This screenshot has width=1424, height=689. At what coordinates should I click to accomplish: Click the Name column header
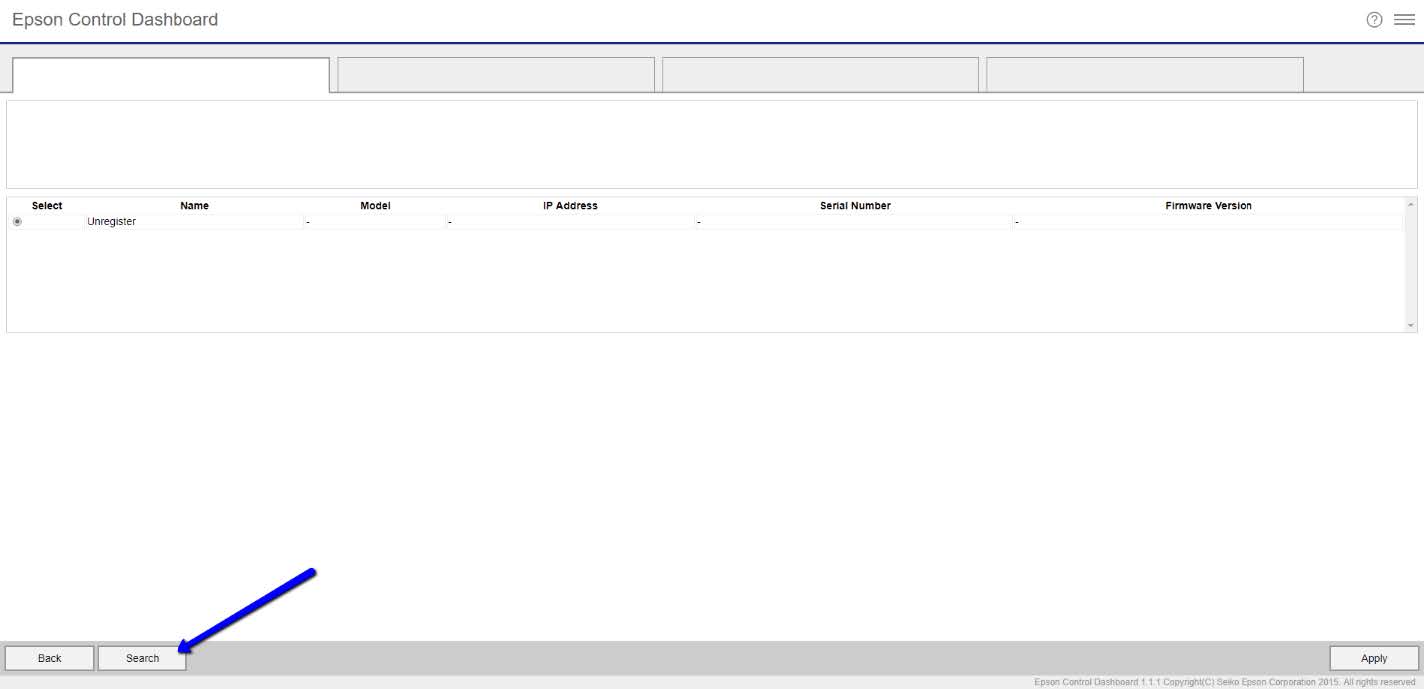(194, 206)
